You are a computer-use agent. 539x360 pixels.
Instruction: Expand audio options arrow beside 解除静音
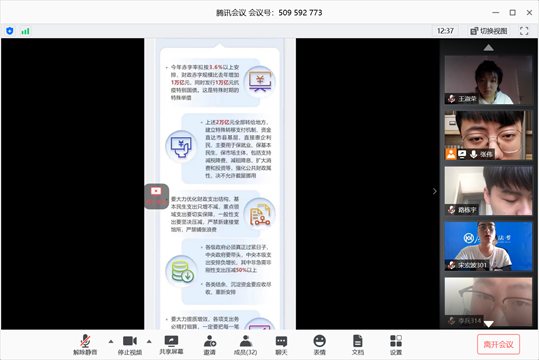pos(111,341)
